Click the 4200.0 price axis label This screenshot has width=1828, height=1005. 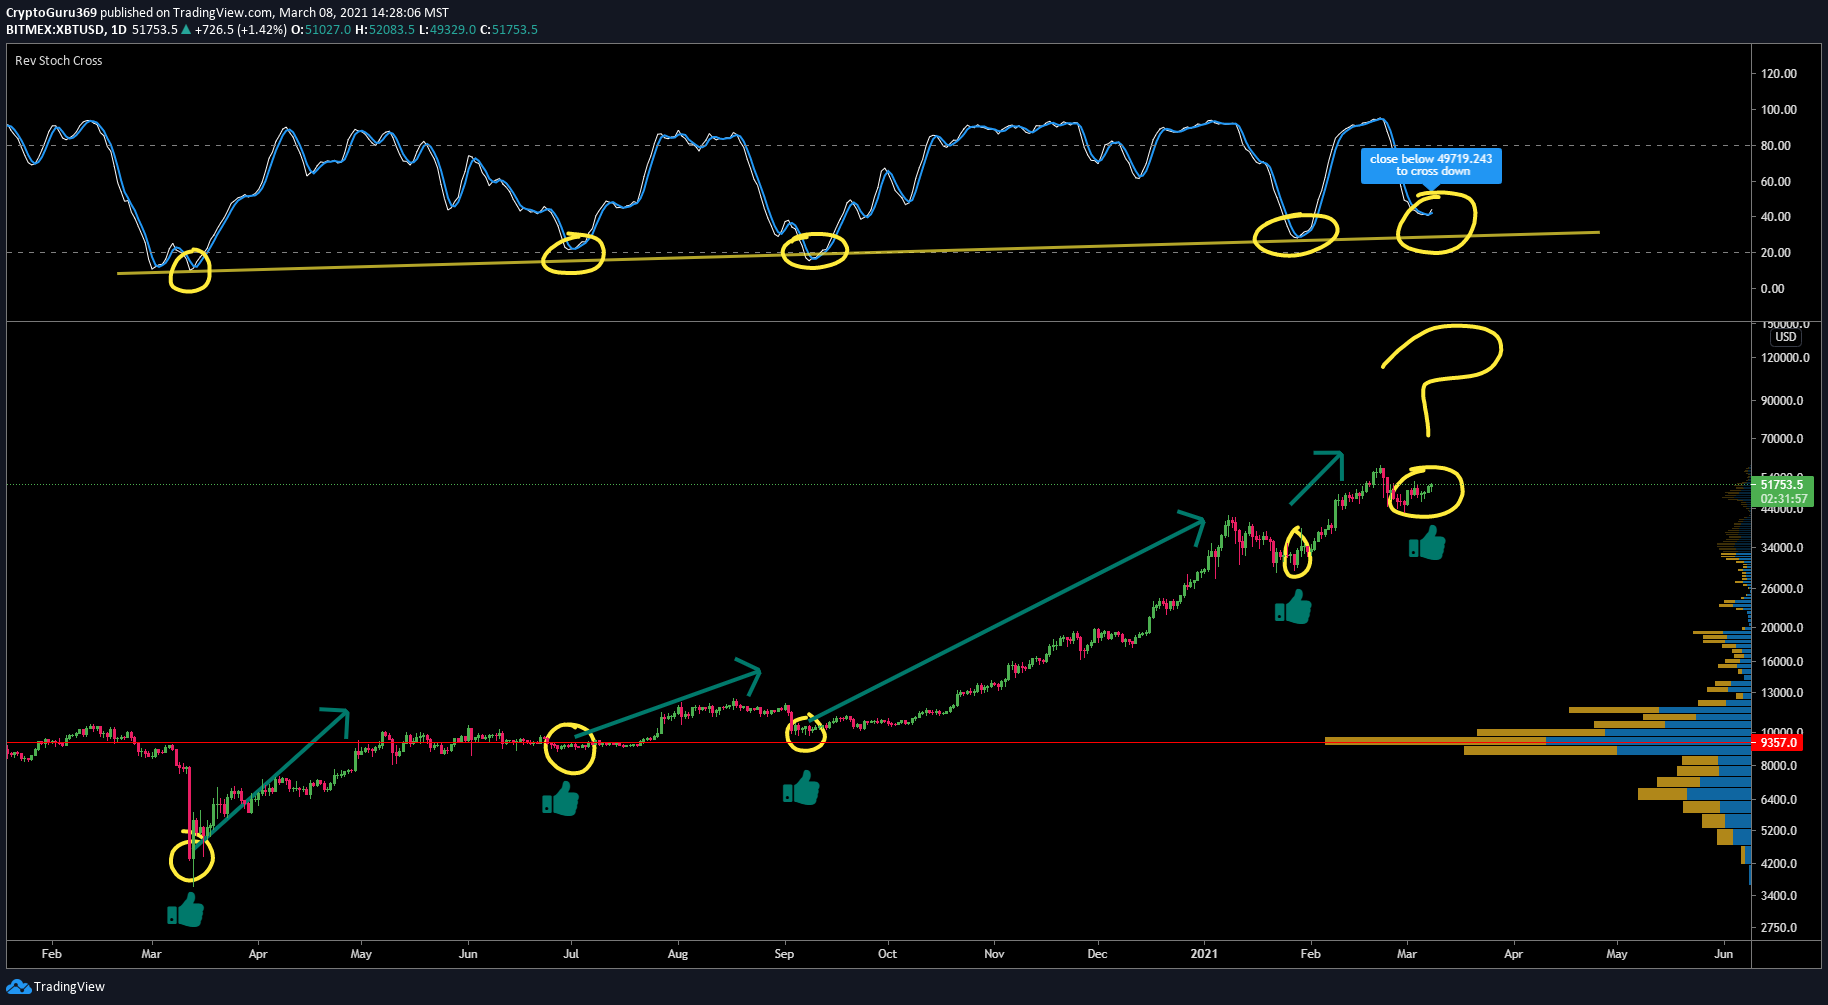tap(1779, 864)
